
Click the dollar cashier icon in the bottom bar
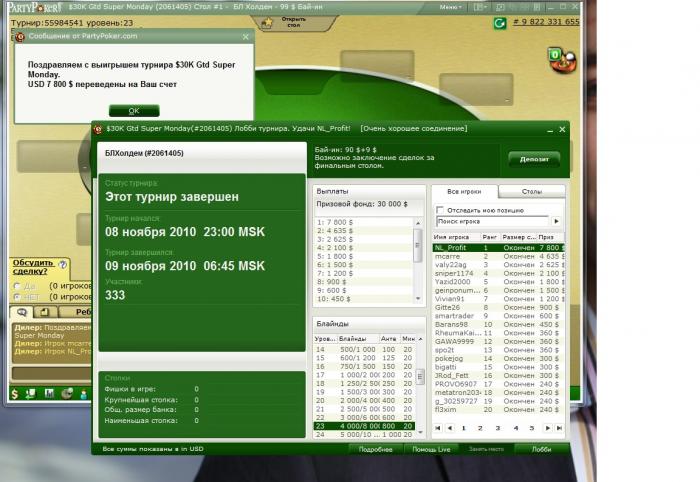[x=15, y=394]
